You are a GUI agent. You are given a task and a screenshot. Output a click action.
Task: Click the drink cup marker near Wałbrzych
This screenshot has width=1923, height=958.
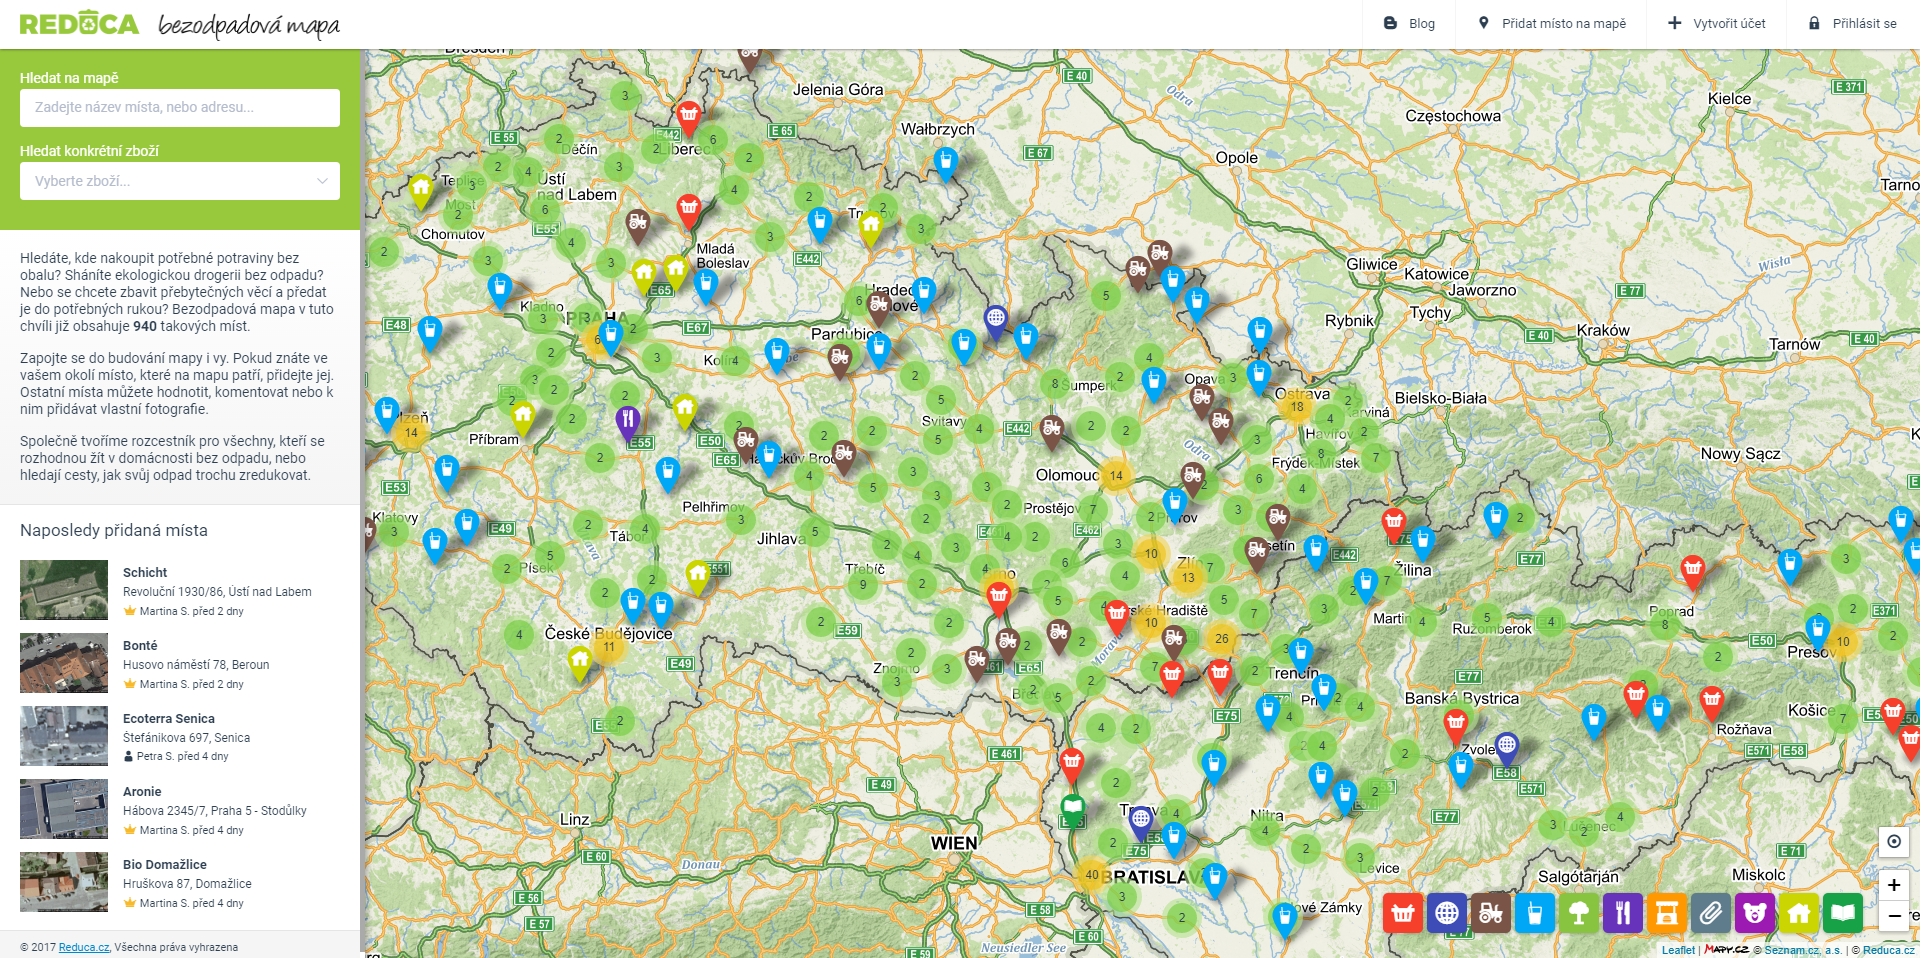945,162
